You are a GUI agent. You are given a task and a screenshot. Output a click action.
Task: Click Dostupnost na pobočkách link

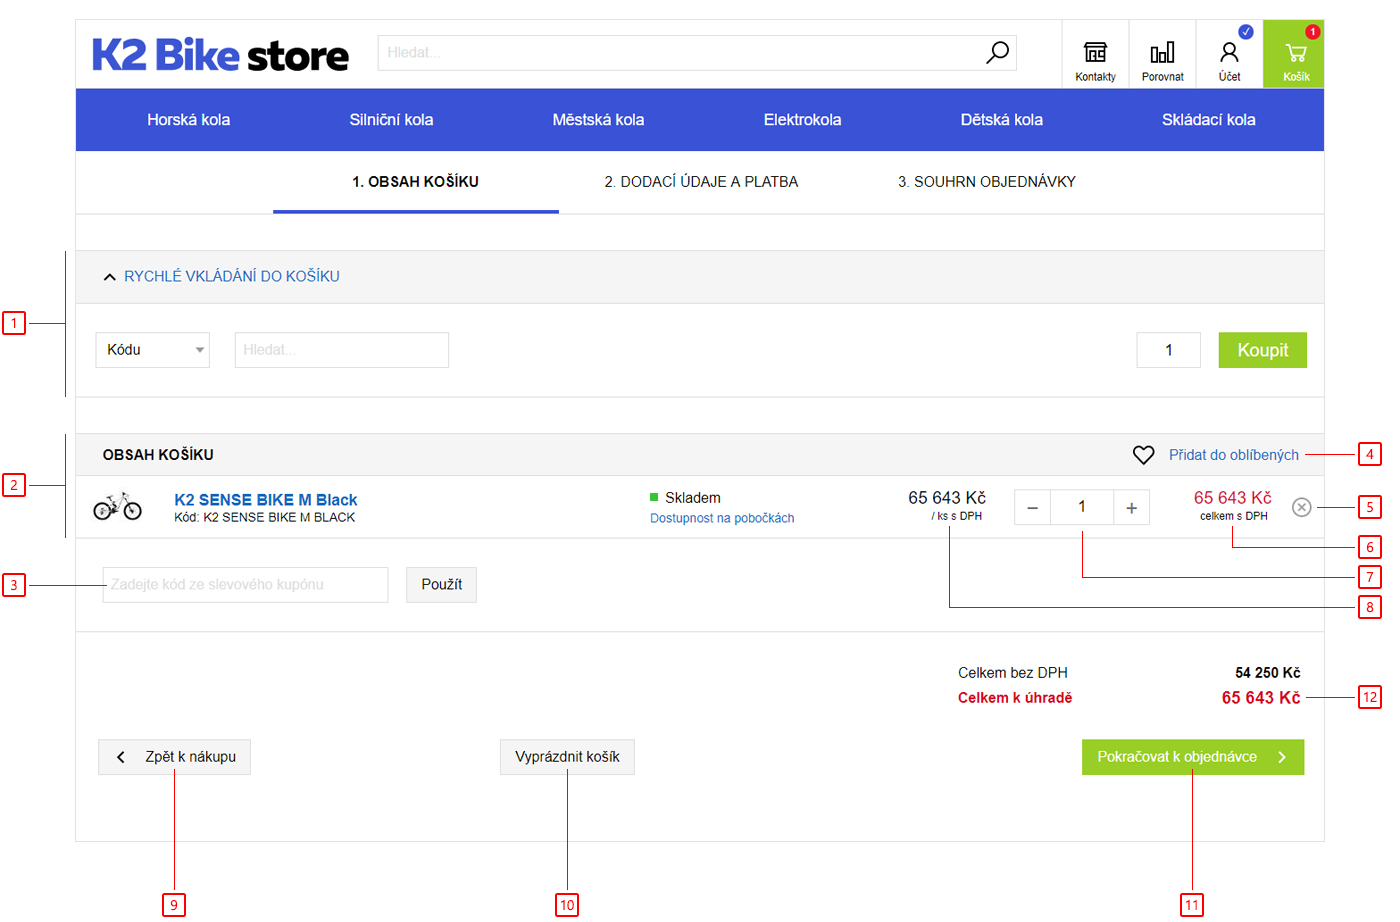click(x=722, y=518)
